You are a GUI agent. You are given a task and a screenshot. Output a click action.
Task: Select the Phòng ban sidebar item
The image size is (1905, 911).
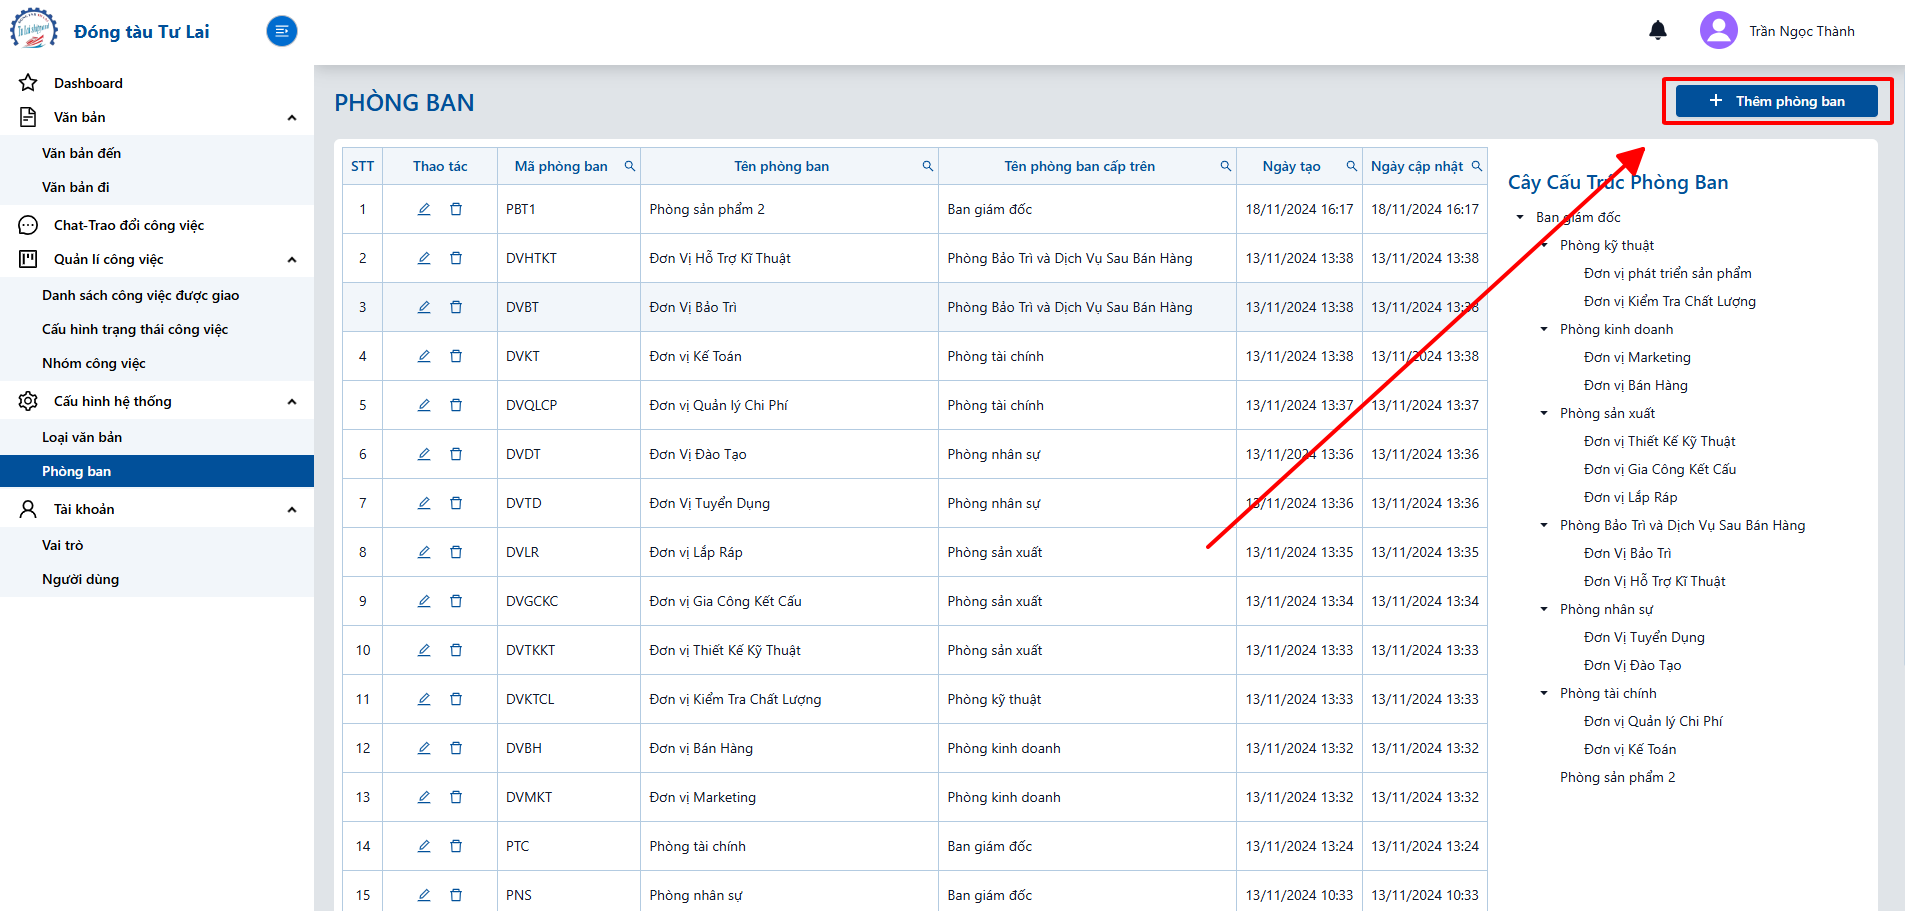pyautogui.click(x=157, y=471)
